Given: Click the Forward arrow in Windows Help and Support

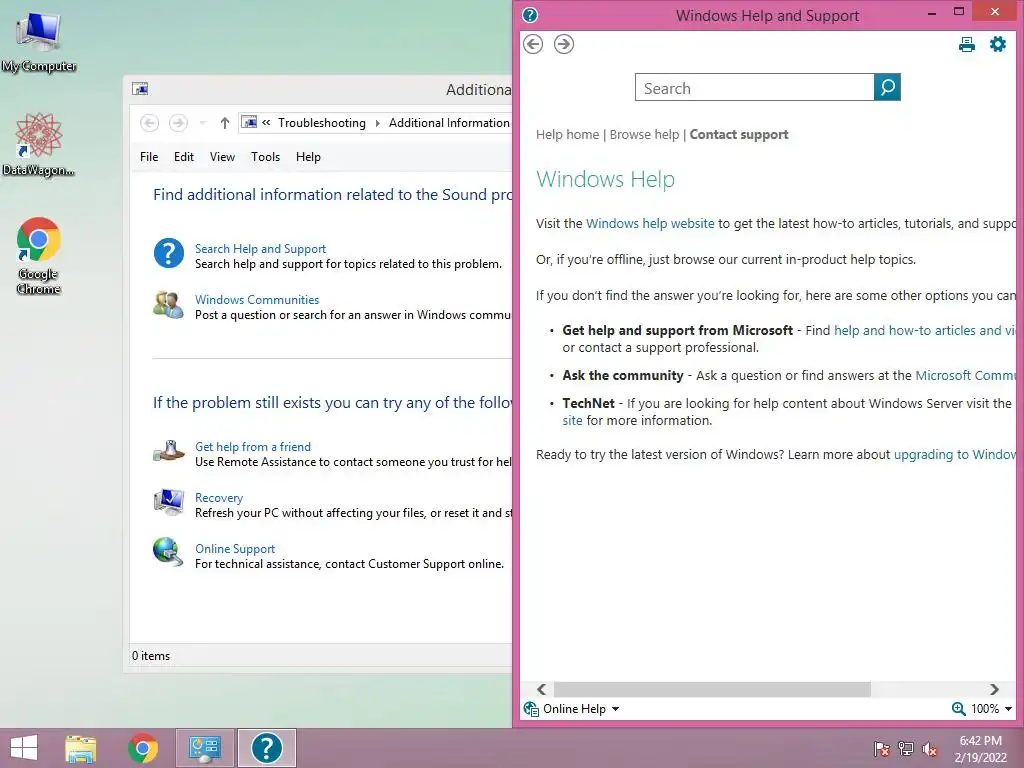Looking at the screenshot, I should [564, 44].
